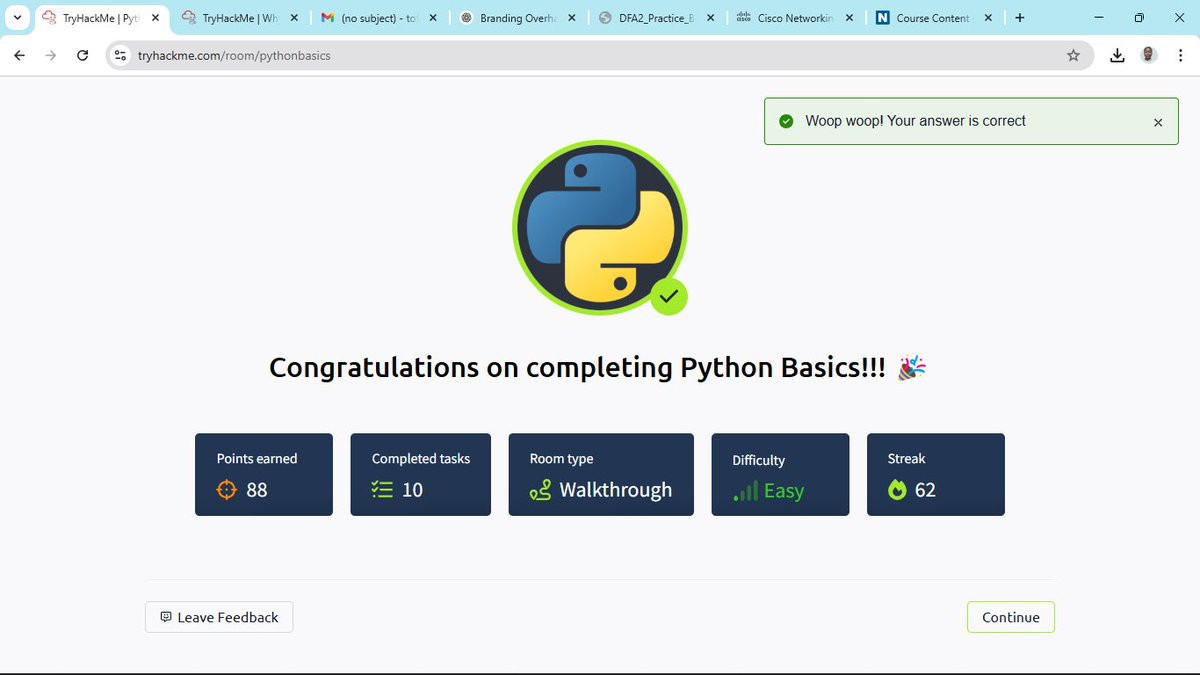Image resolution: width=1200 pixels, height=675 pixels.
Task: Click the Completed tasks checklist icon
Action: click(x=382, y=490)
